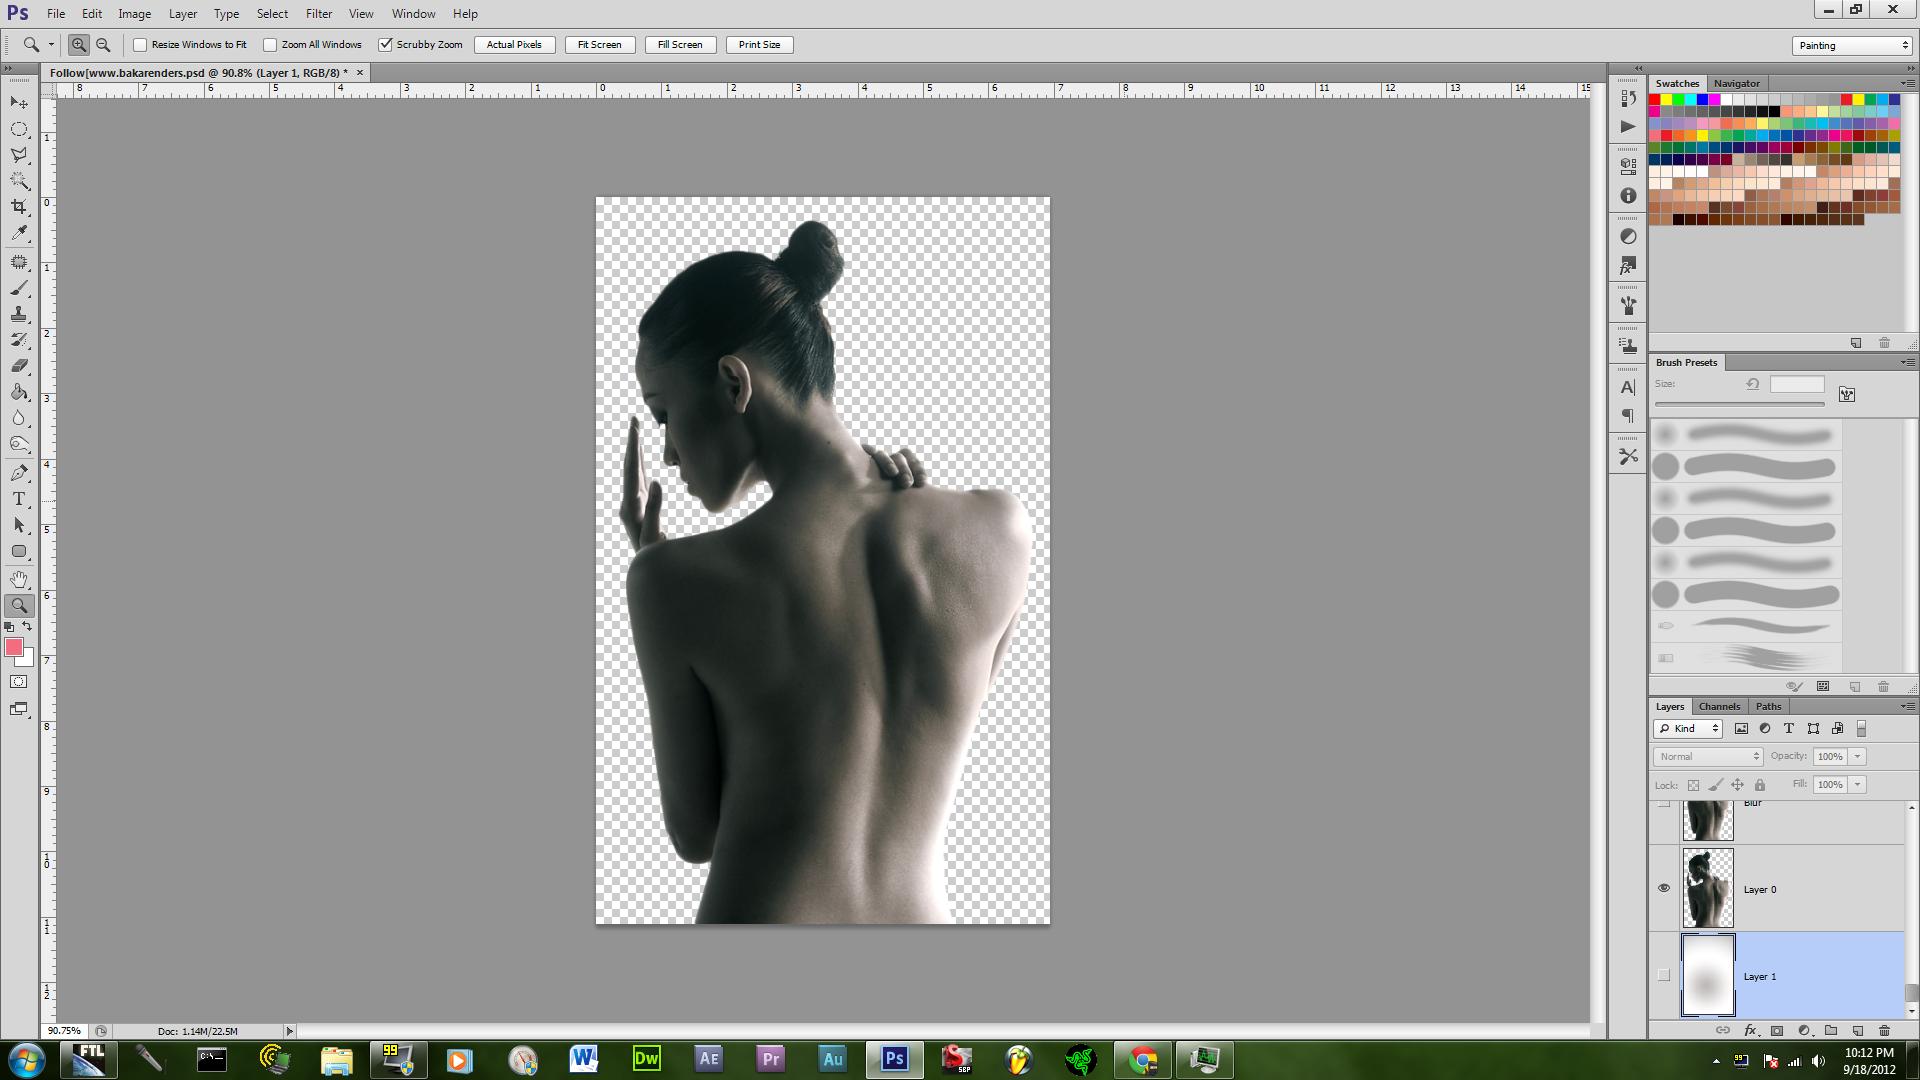Screen dimensions: 1920x1080
Task: Open the Filter menu
Action: pyautogui.click(x=319, y=14)
